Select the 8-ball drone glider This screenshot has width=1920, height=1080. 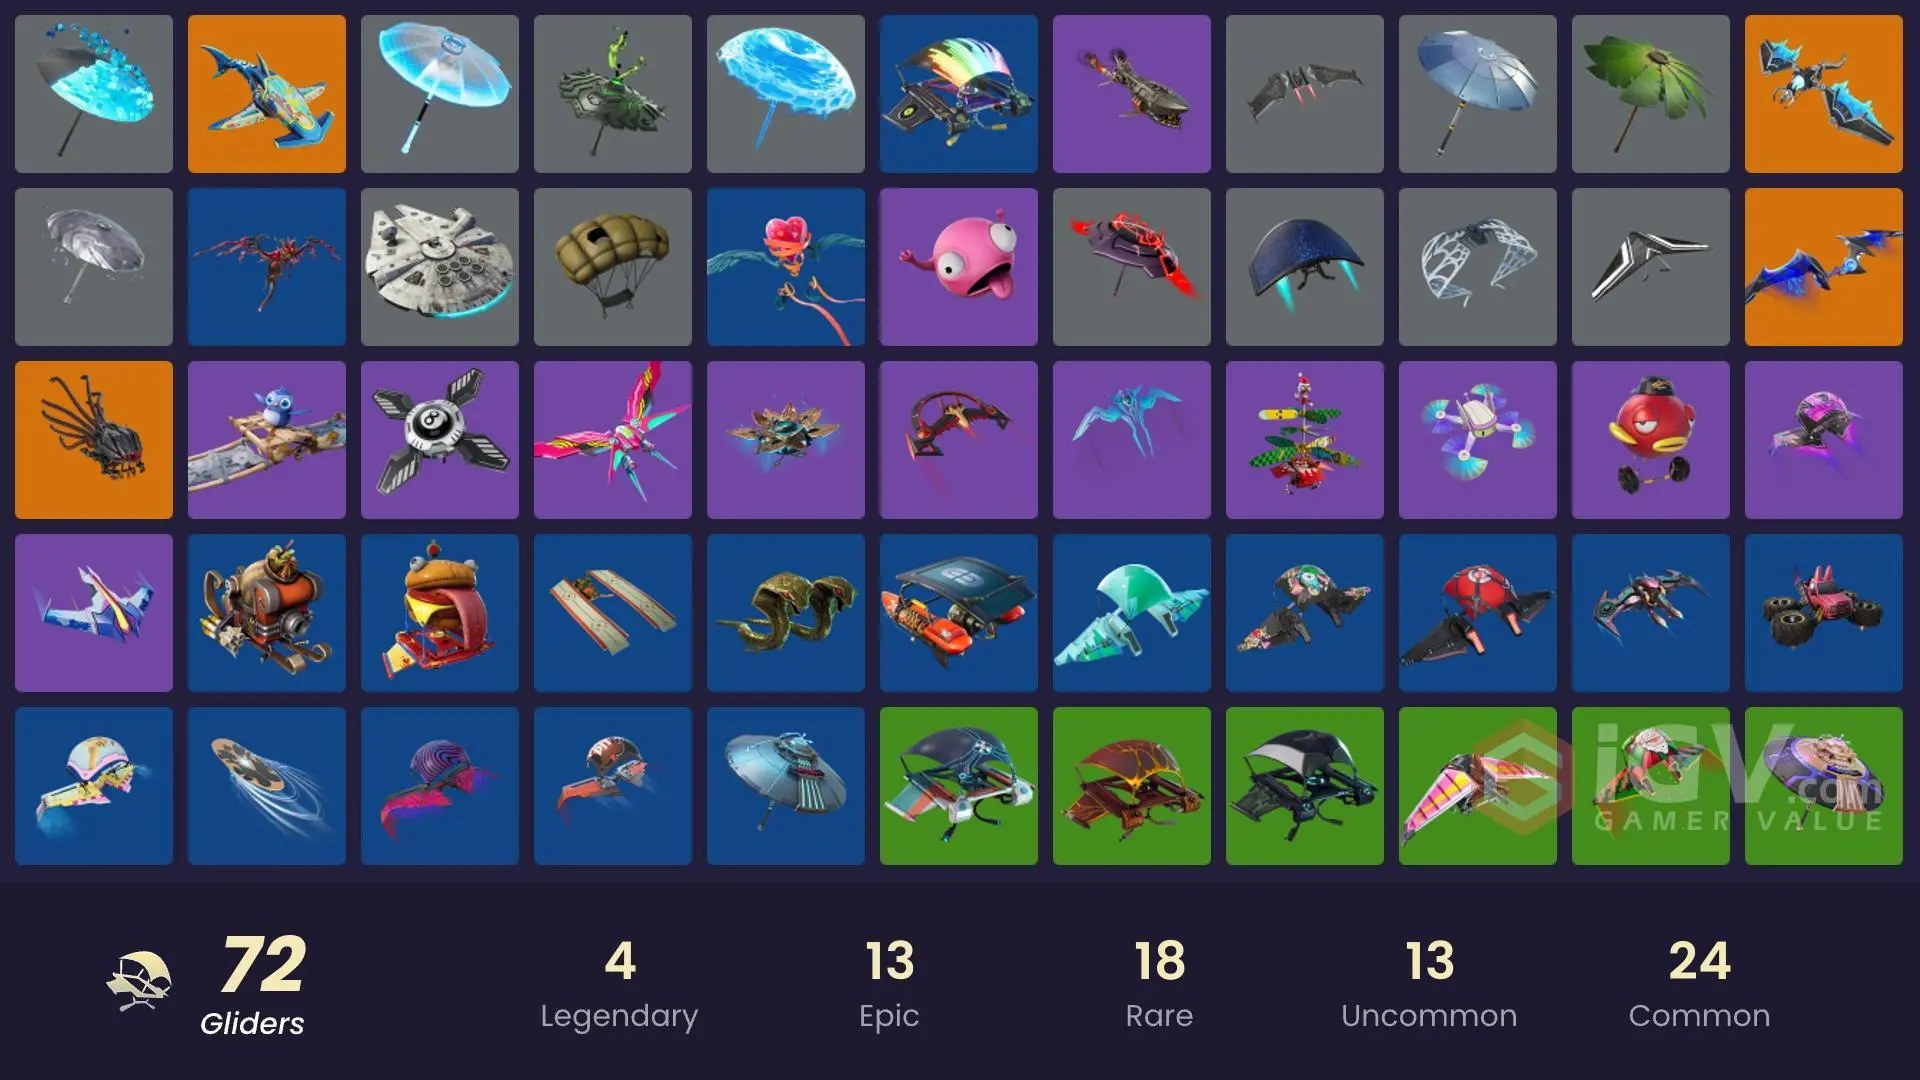(x=440, y=440)
